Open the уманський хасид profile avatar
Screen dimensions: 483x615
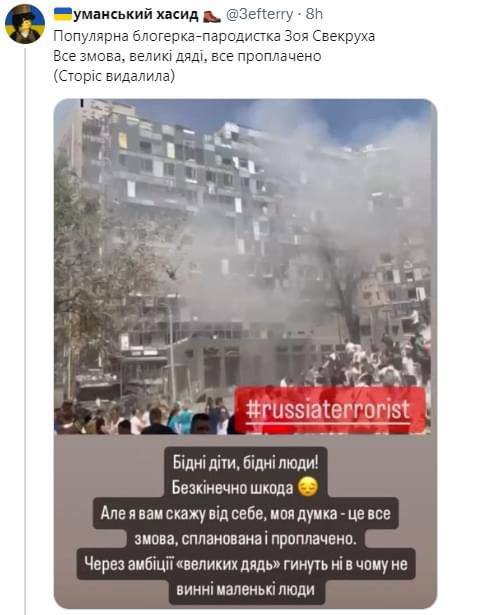[25, 24]
